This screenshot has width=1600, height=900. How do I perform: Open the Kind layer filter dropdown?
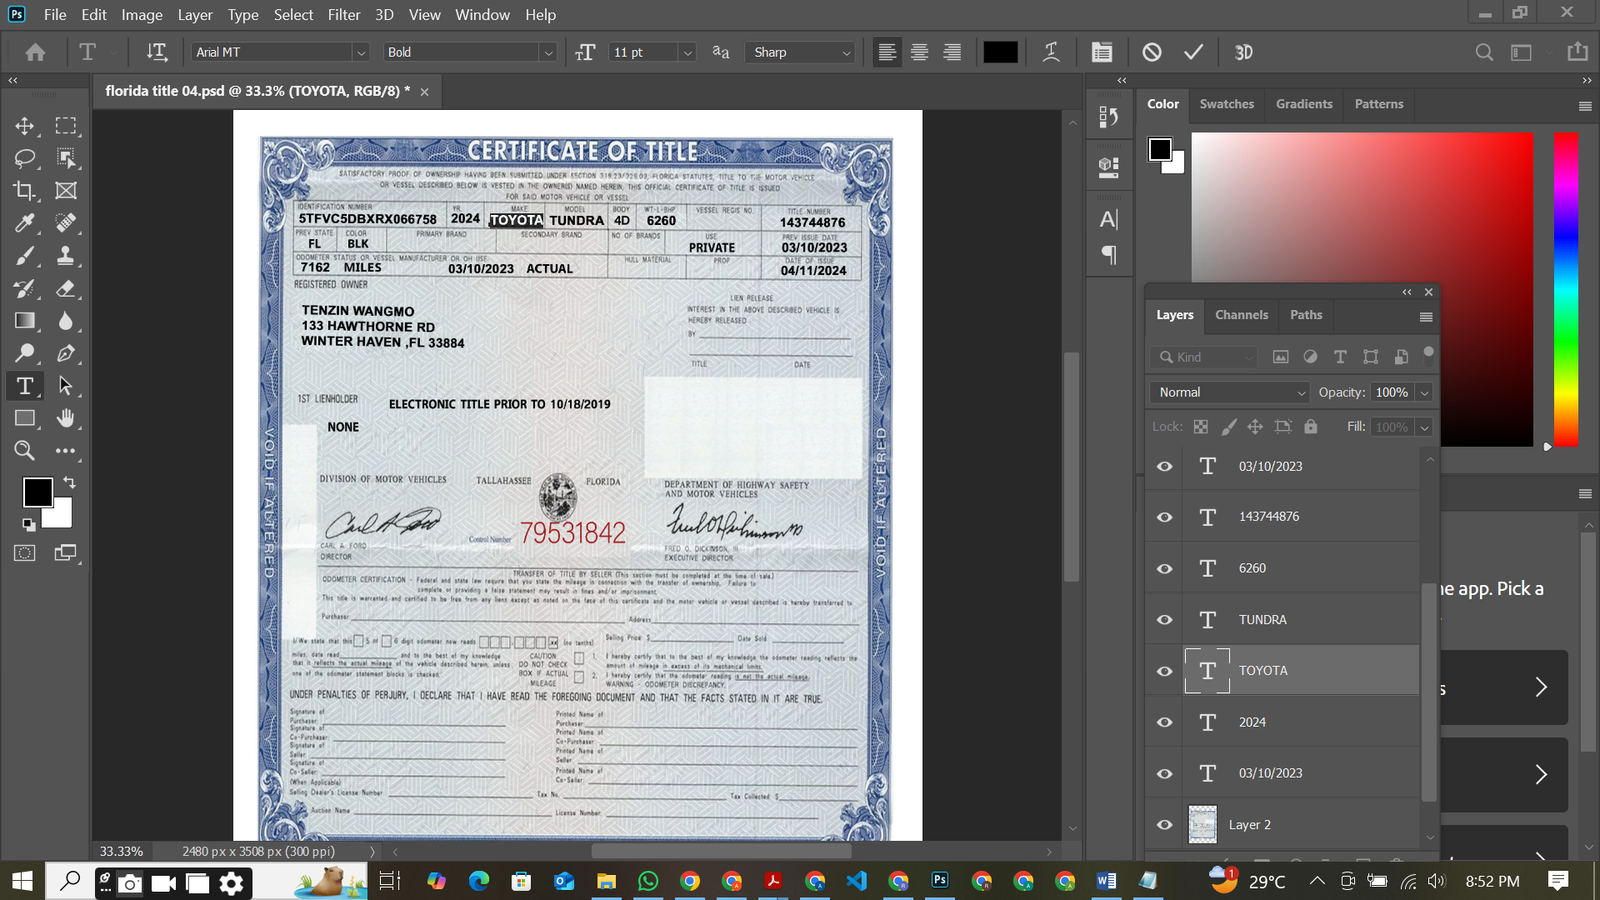click(1206, 357)
